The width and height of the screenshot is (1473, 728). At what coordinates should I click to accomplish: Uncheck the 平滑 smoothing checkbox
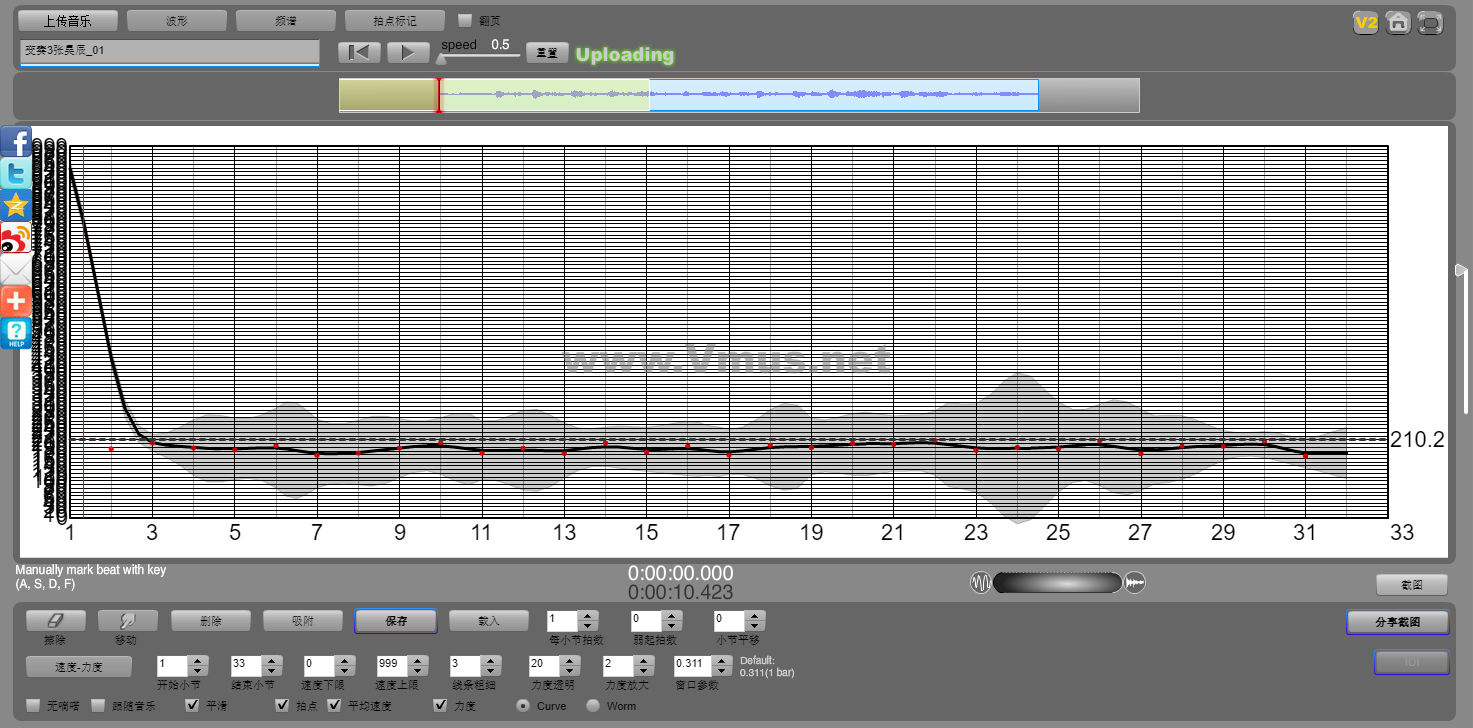[193, 705]
